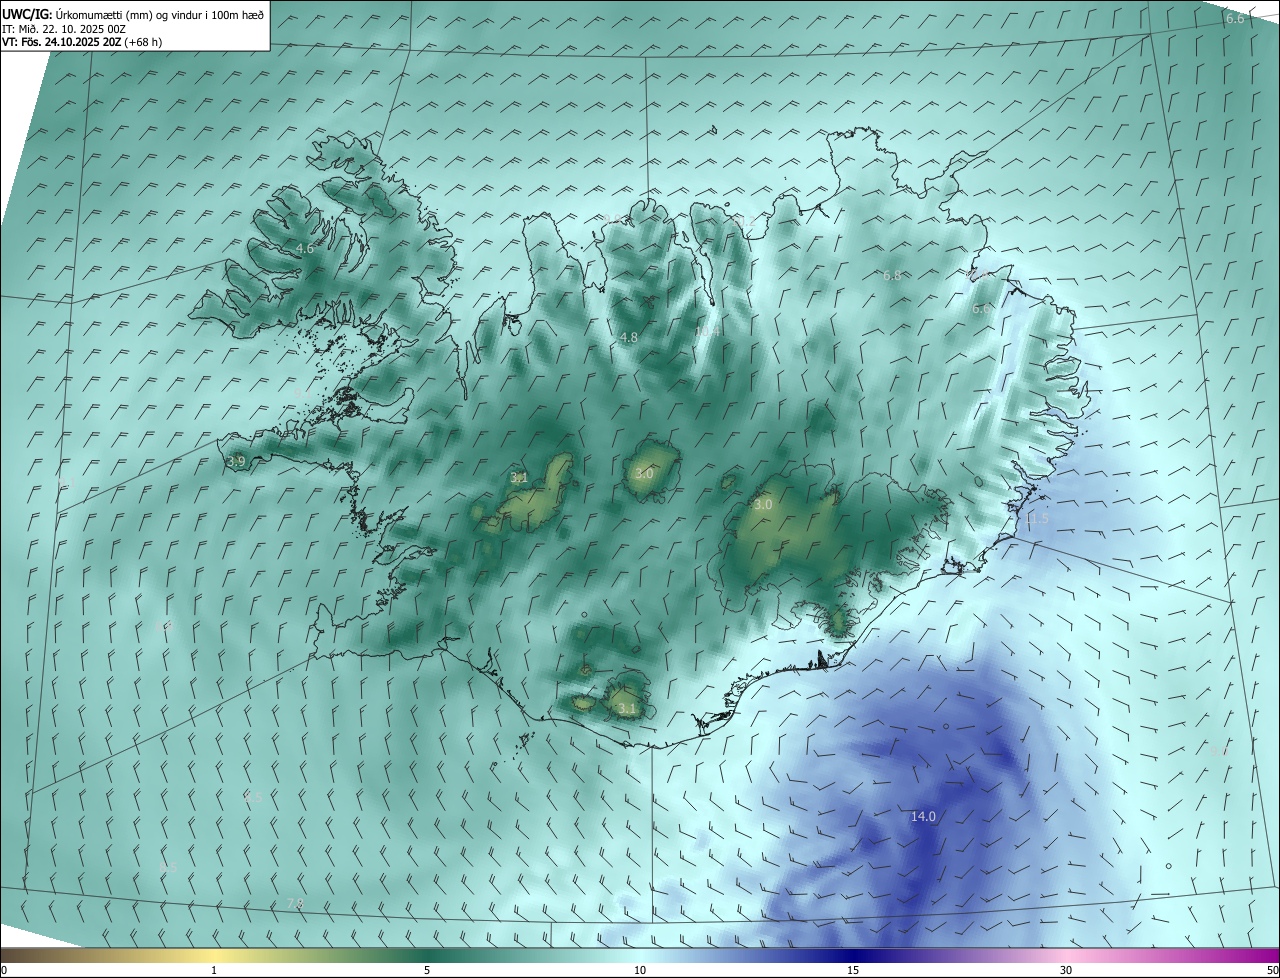Click the colour scale tick label '5'

[x=427, y=970]
